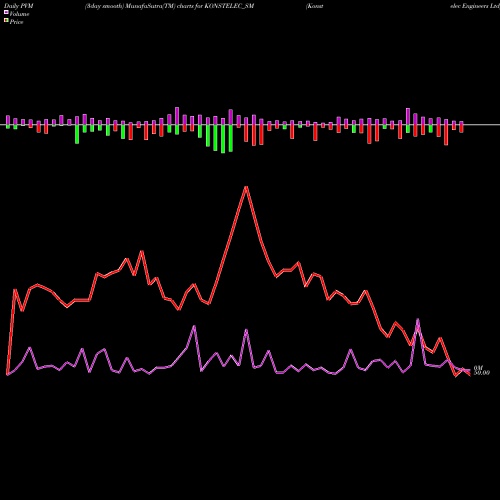Click the Volume legend color swatch
This screenshot has height=500, width=500.
(x=6, y=12)
